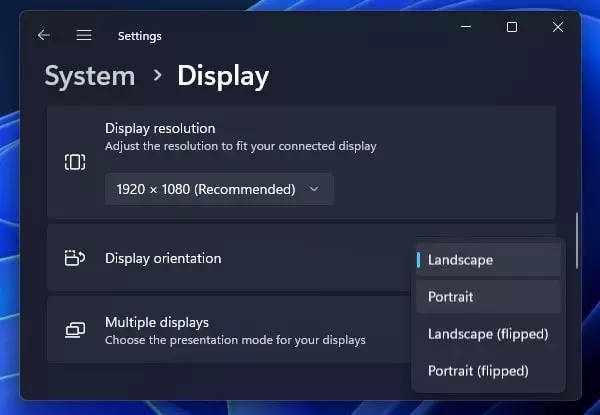Click the Display resolution heading

click(160, 129)
